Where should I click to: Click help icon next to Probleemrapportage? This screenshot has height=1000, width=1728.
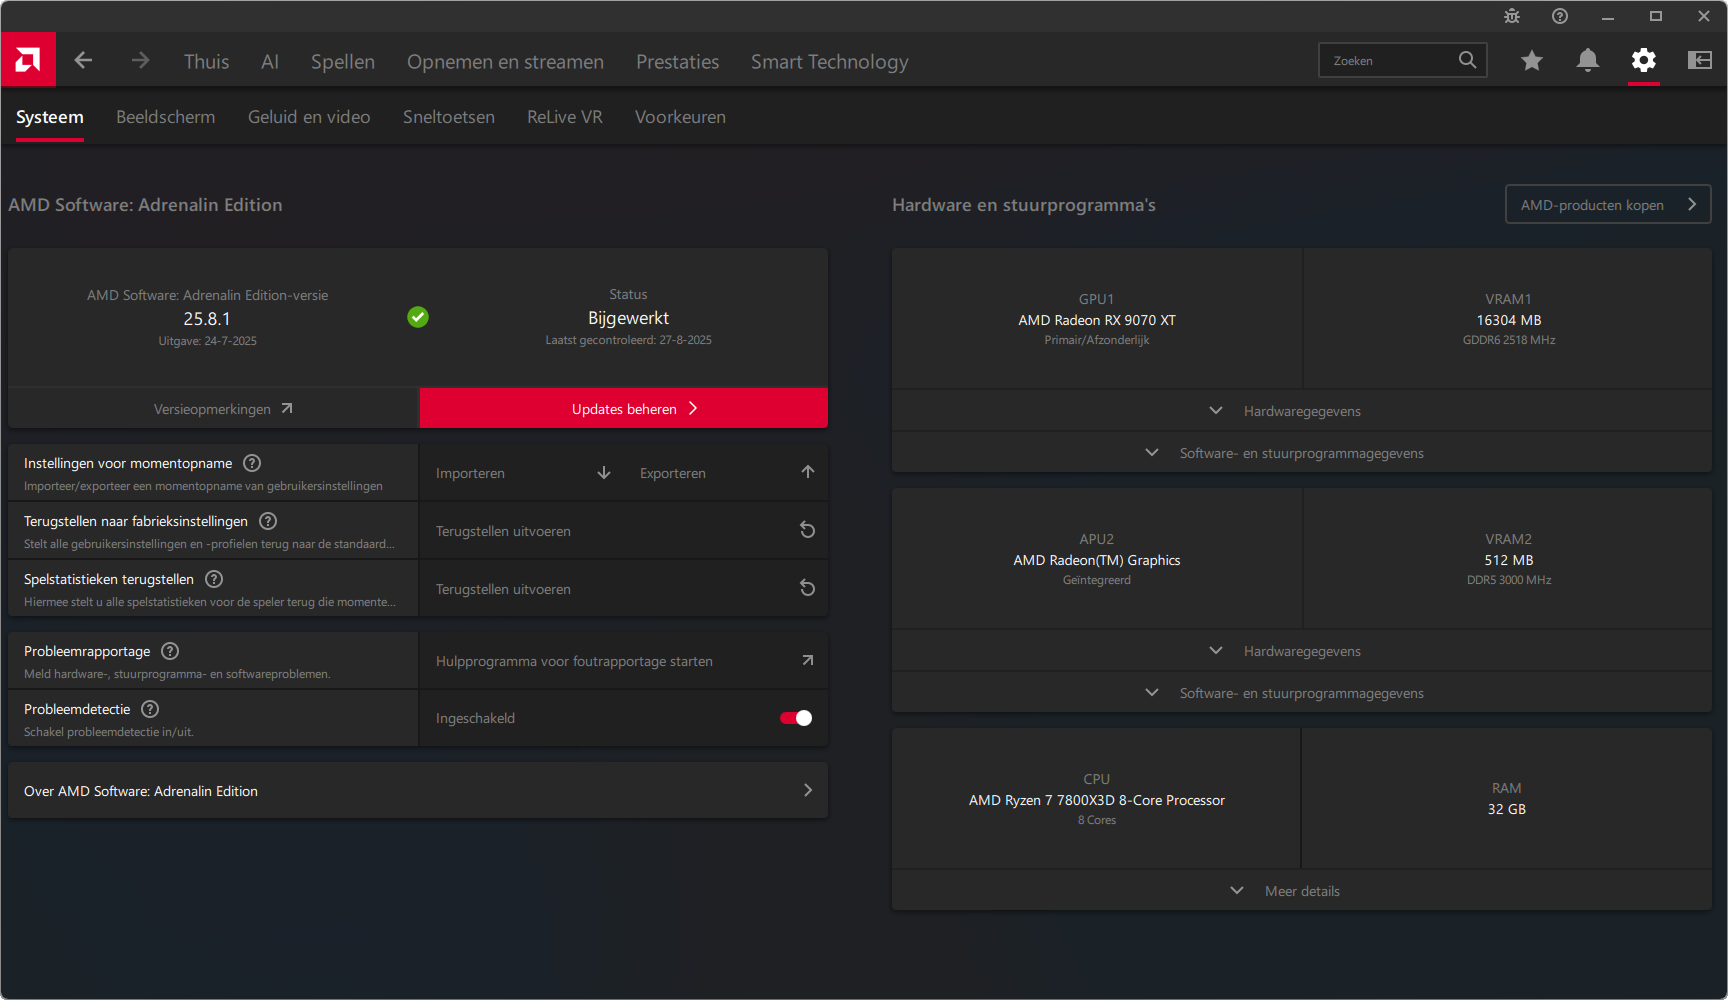click(x=170, y=651)
